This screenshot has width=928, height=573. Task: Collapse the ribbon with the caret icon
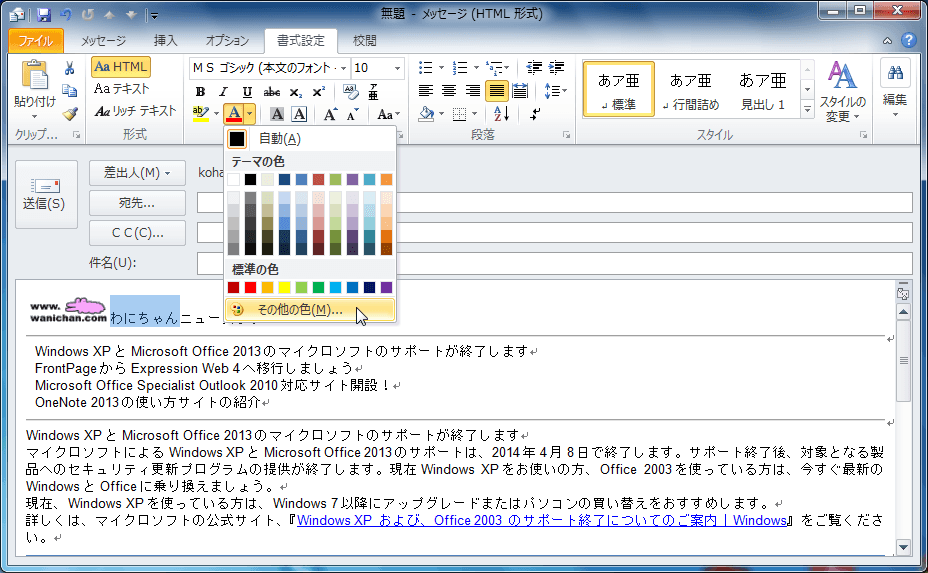(x=887, y=41)
